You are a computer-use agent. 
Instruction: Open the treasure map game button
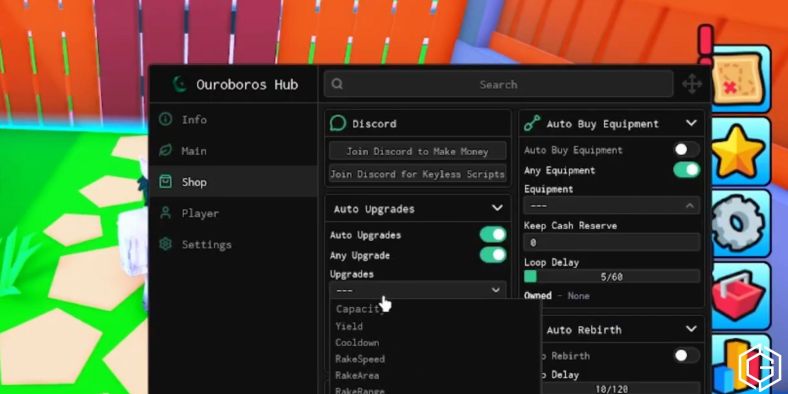[x=738, y=79]
